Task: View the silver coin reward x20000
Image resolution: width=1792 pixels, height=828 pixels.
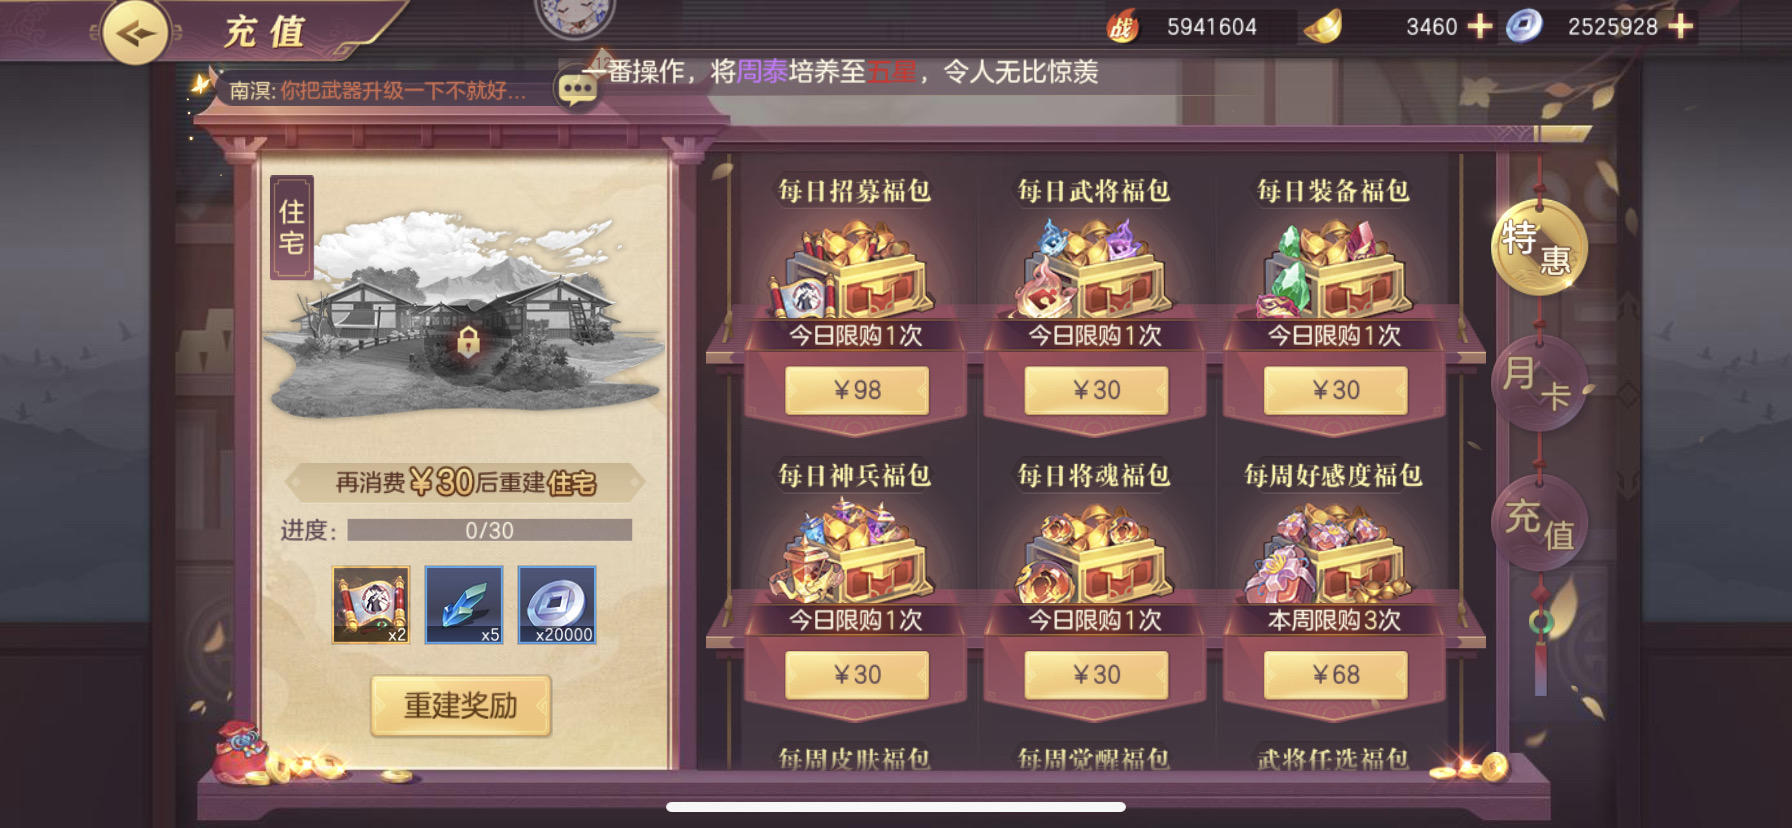Action: coord(557,605)
